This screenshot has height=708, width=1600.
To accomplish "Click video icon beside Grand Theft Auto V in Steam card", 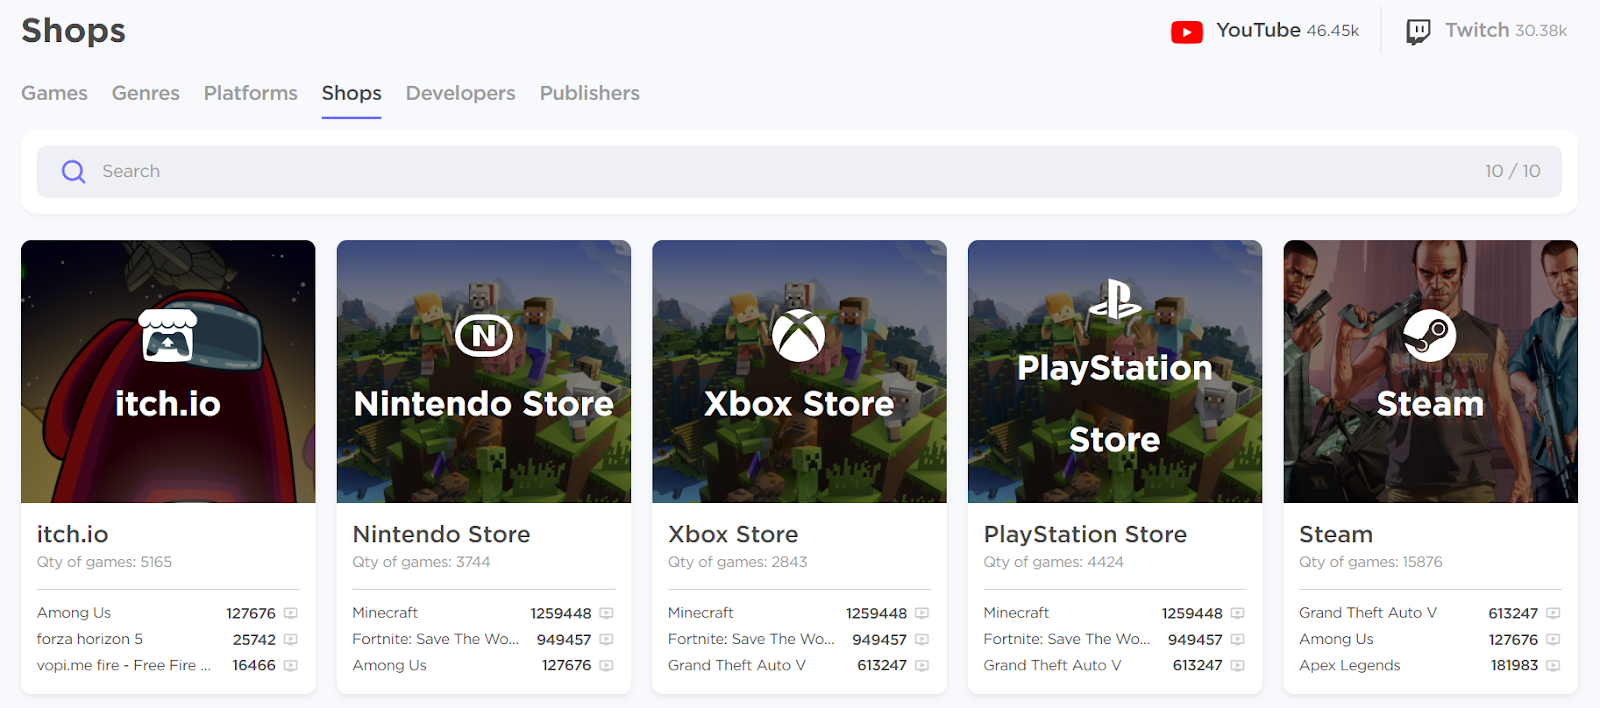I will point(1553,613).
